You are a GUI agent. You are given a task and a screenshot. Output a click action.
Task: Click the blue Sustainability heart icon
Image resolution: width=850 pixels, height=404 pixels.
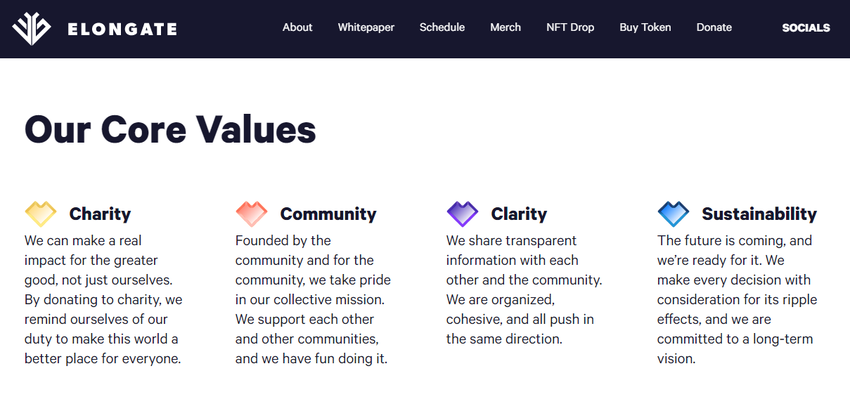[x=673, y=213]
